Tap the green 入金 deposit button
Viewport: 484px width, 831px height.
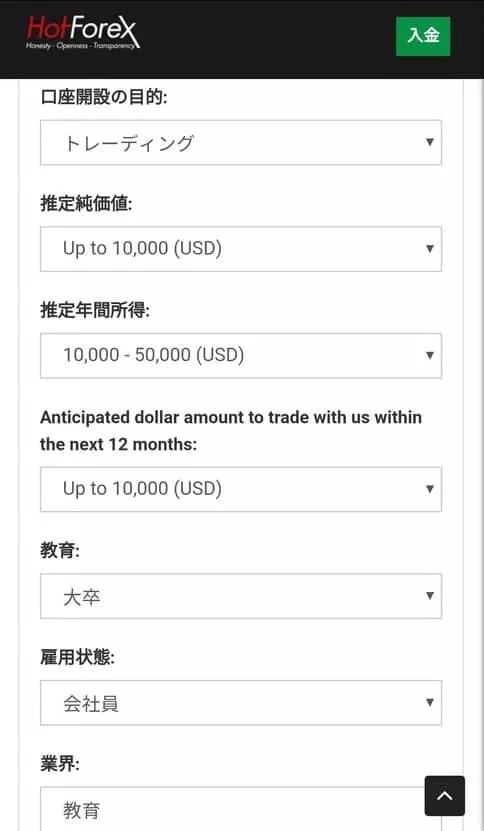(423, 36)
